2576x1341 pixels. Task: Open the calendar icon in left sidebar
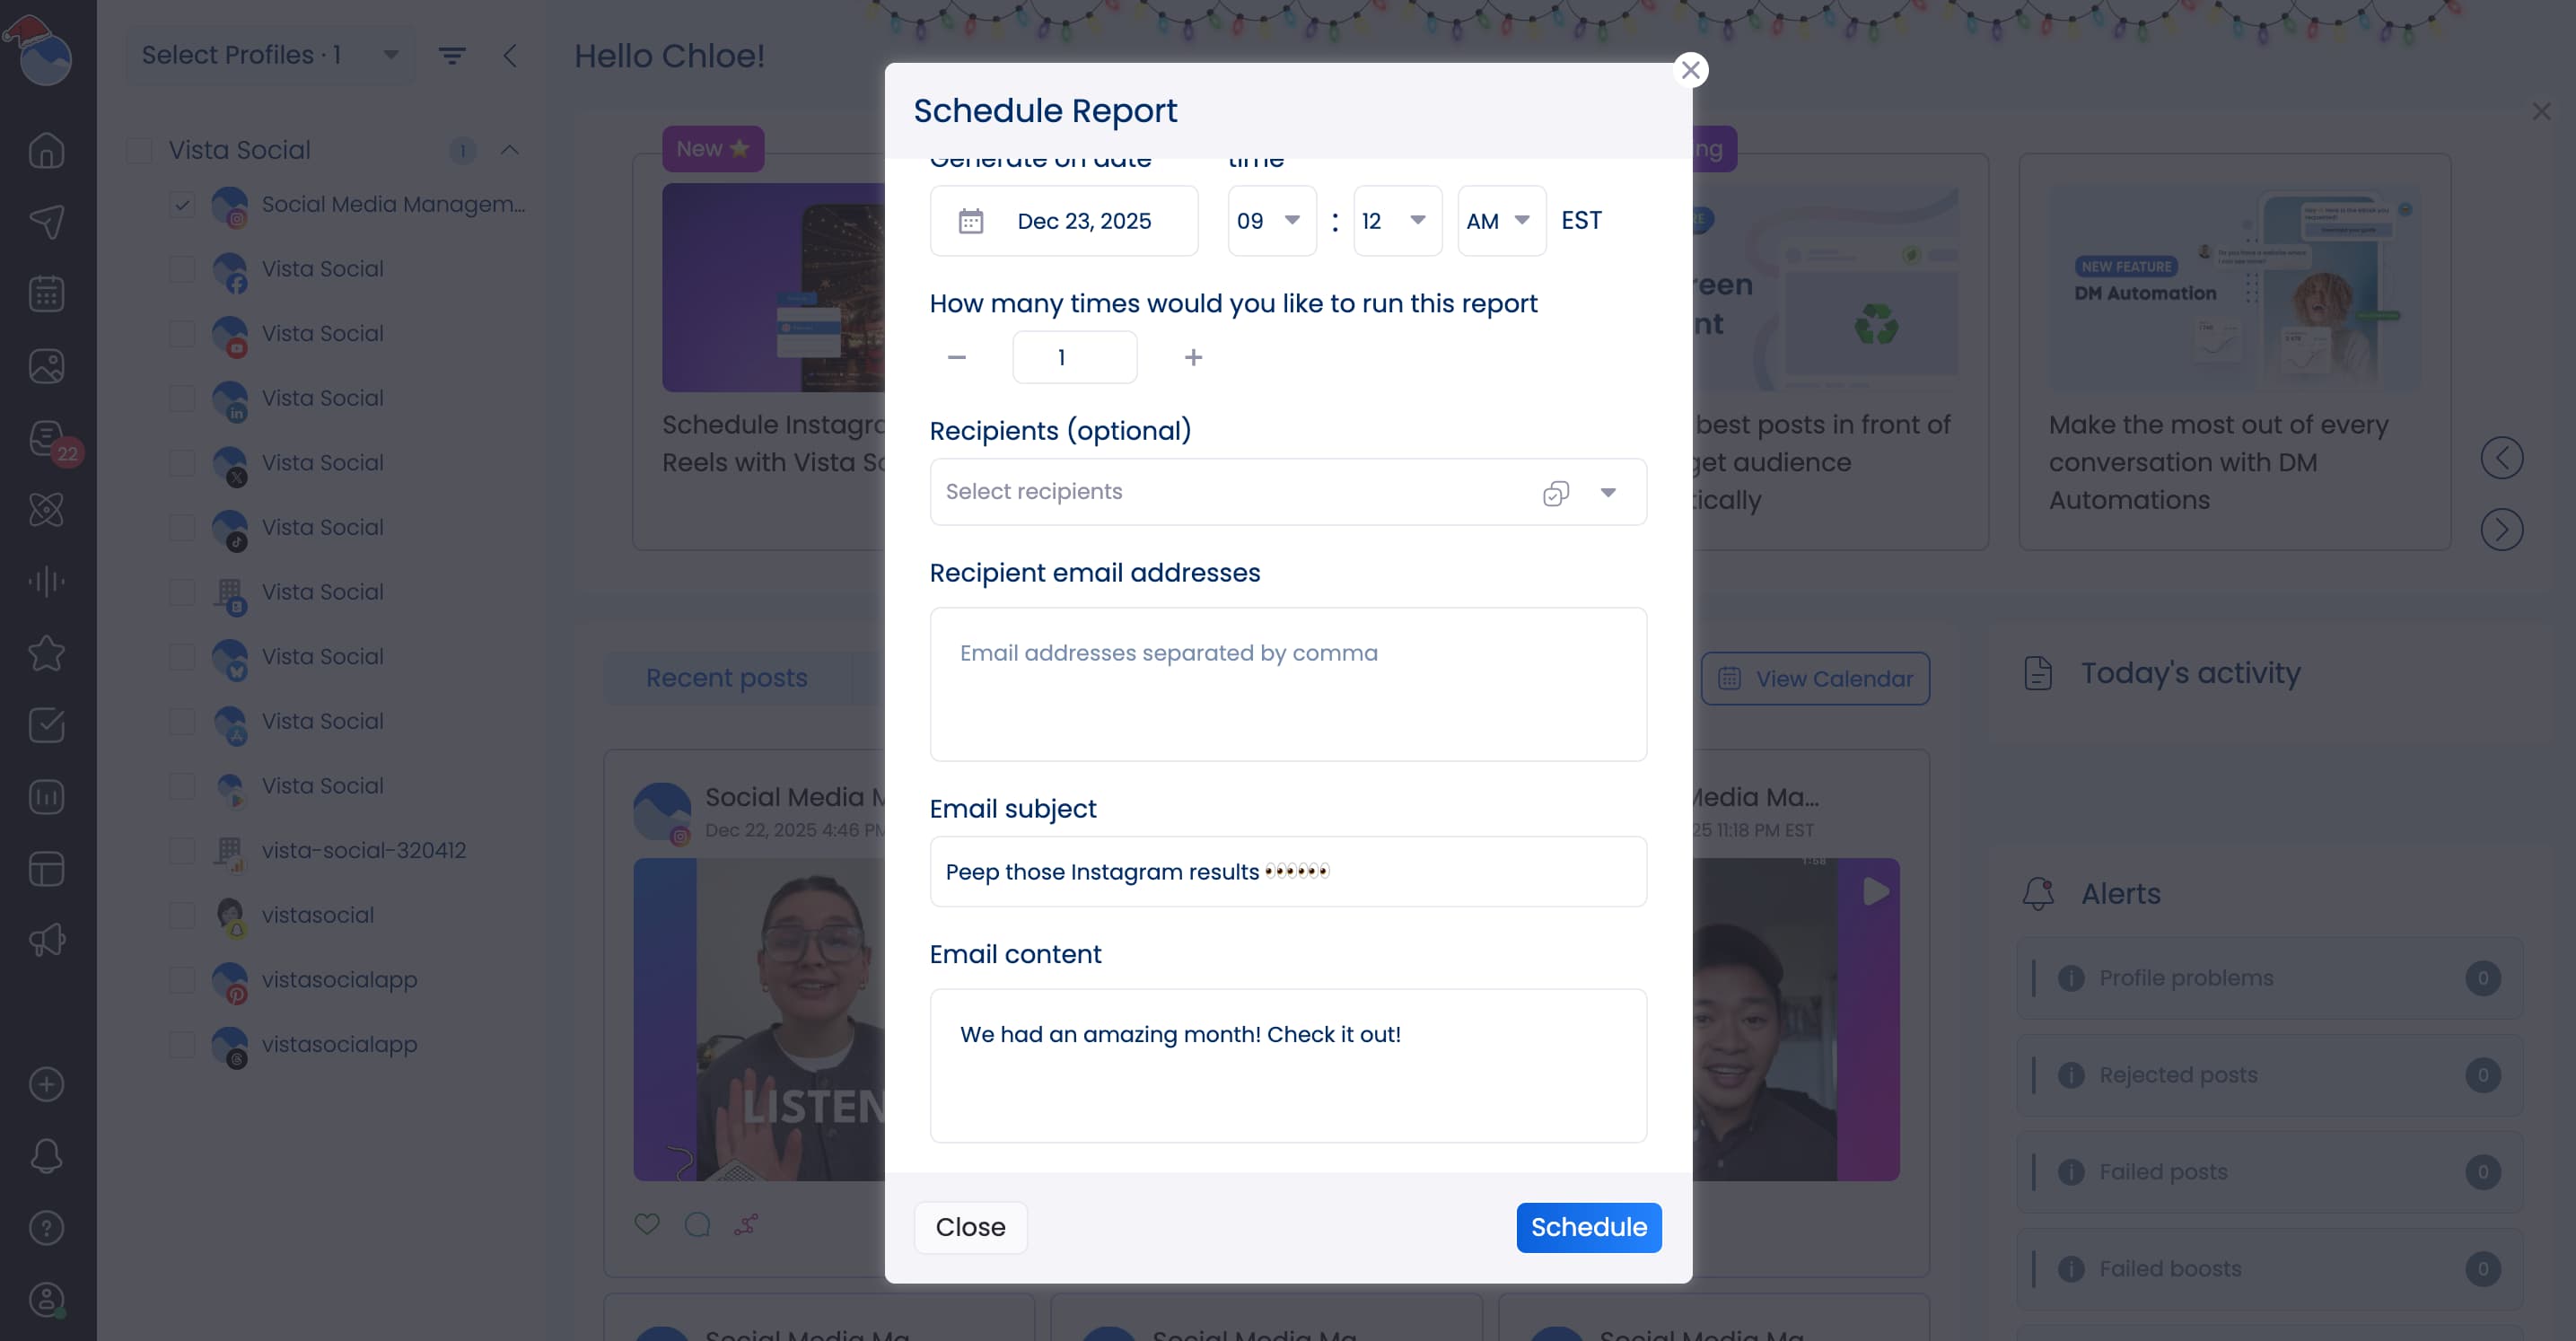coord(46,294)
